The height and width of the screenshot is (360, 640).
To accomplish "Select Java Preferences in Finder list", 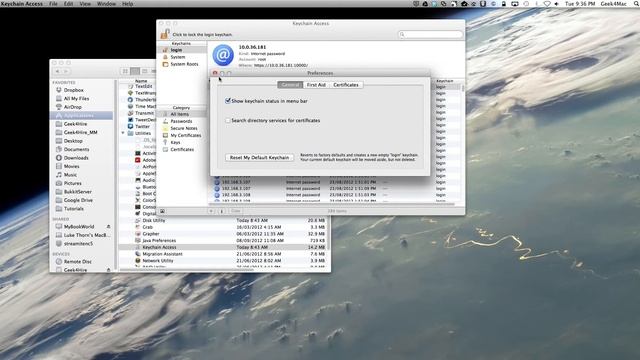I will (224, 240).
